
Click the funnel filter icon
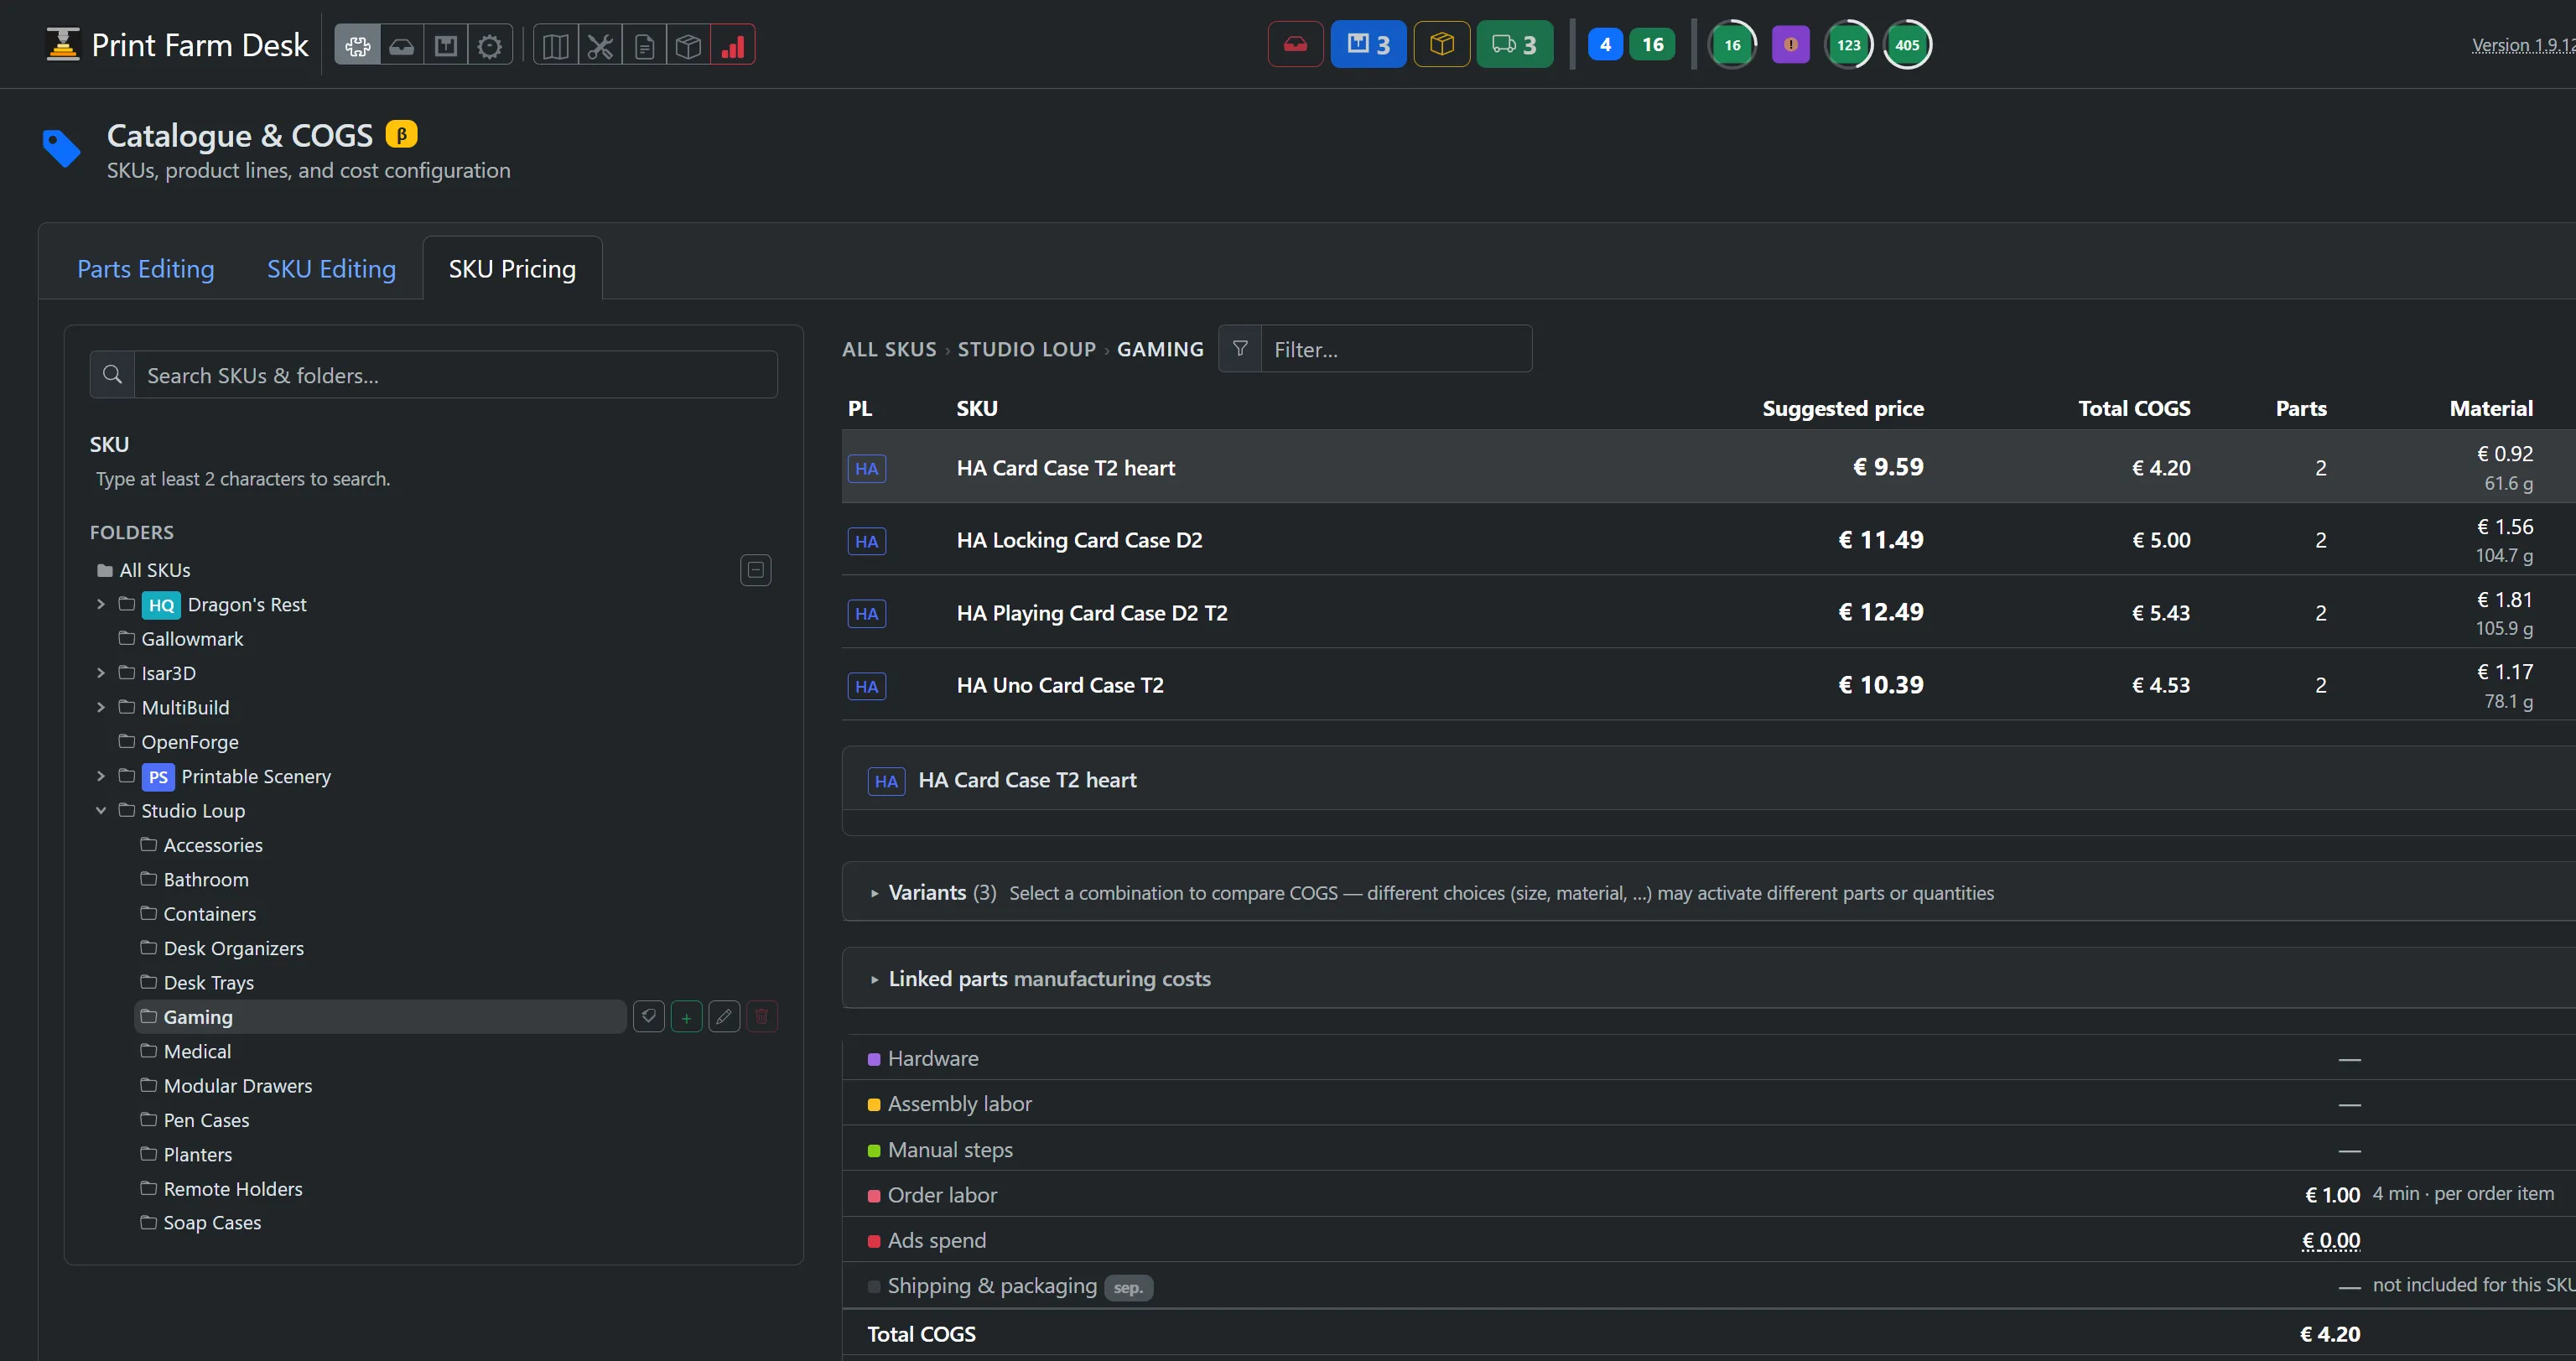1240,349
